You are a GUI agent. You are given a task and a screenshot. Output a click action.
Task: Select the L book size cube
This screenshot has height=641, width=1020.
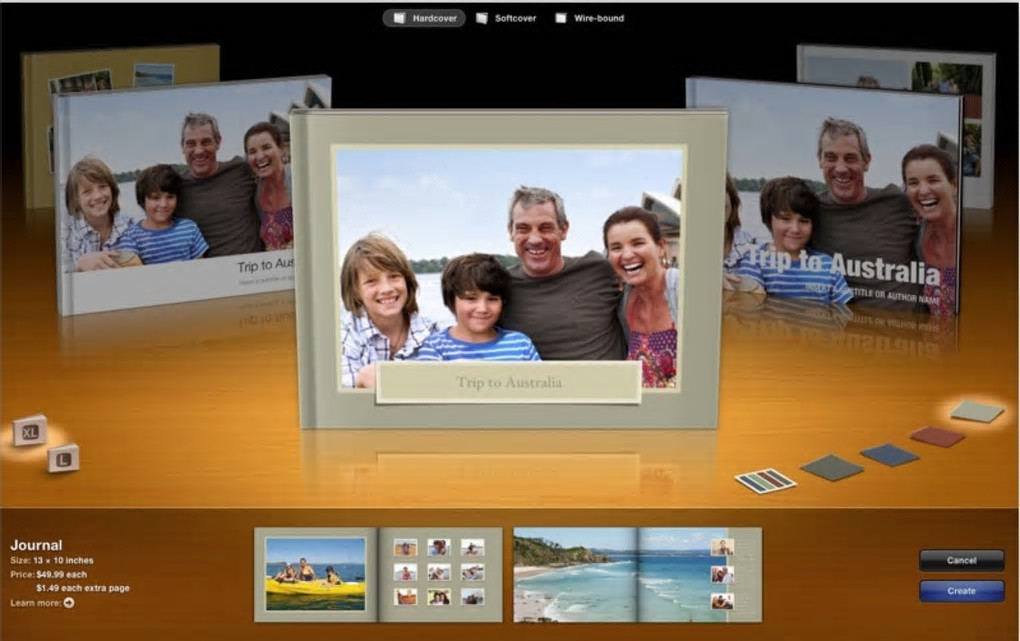pyautogui.click(x=63, y=459)
